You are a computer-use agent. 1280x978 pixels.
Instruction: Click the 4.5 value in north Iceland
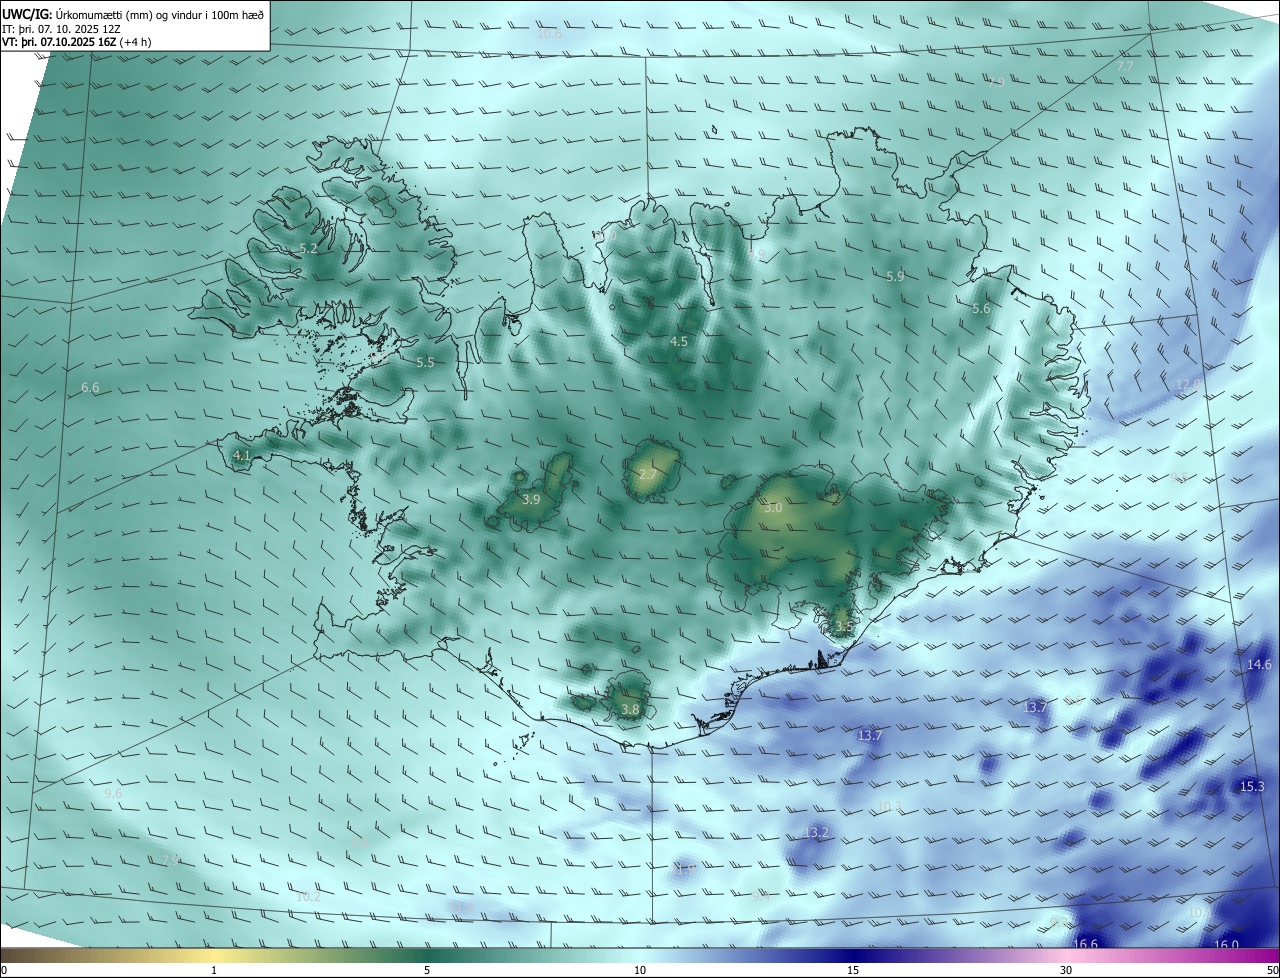point(679,341)
